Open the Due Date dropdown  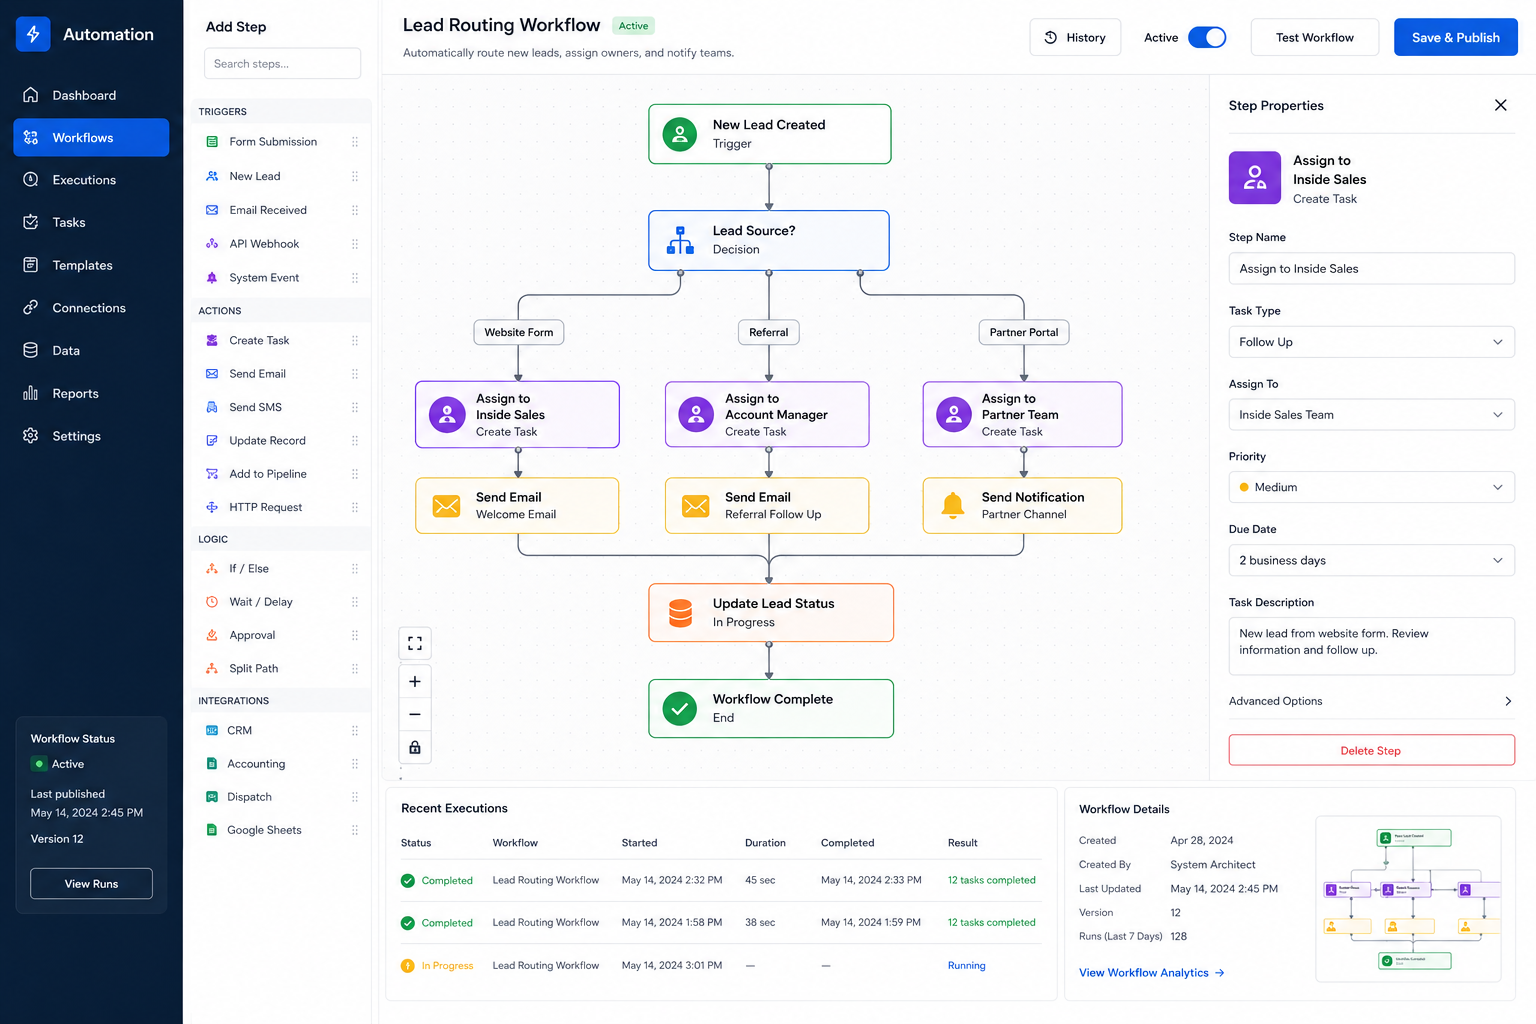click(x=1371, y=560)
